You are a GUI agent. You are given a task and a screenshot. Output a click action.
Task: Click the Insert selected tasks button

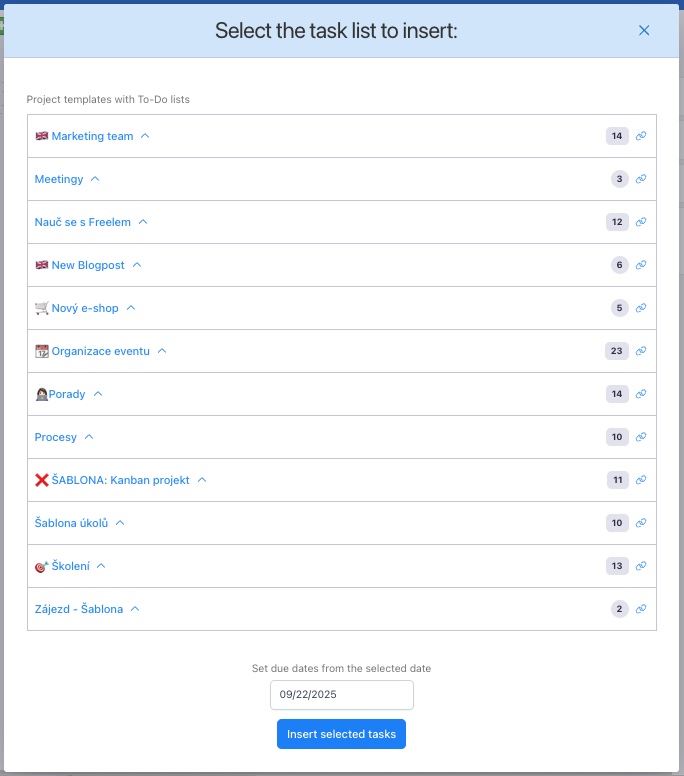tap(342, 734)
